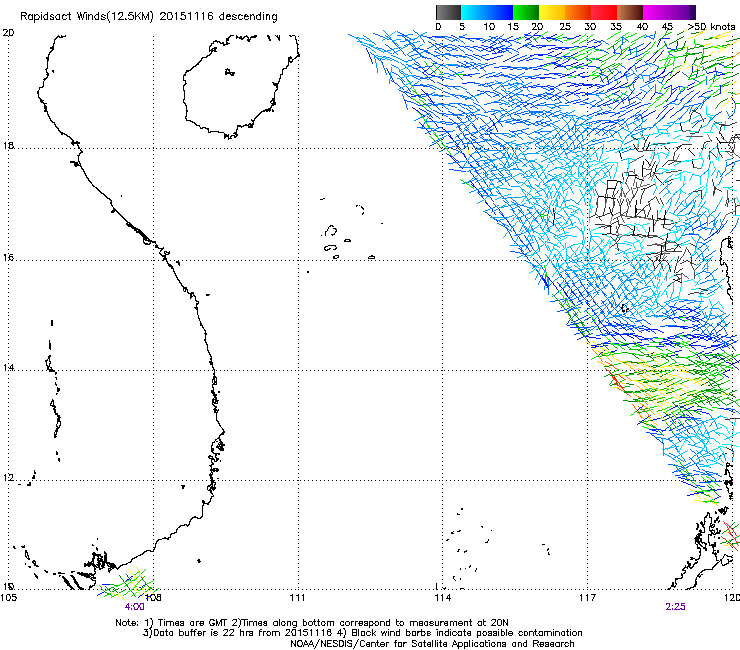The width and height of the screenshot is (740, 650).
Task: Click the latitude label 20
Action: click(8, 33)
